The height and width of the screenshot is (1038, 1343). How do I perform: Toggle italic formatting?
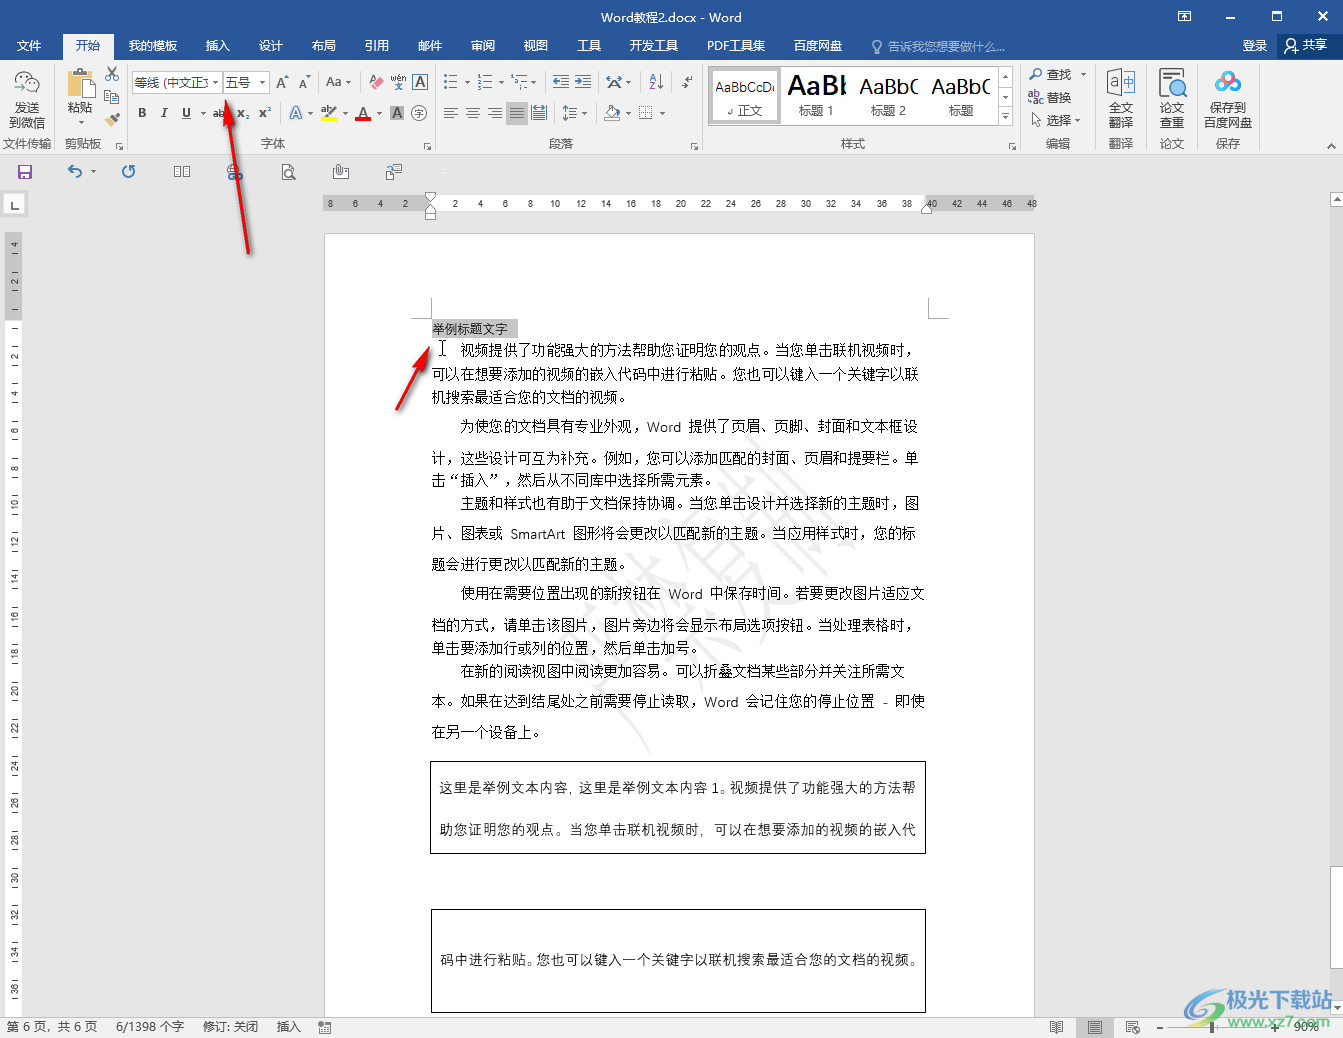click(x=164, y=113)
